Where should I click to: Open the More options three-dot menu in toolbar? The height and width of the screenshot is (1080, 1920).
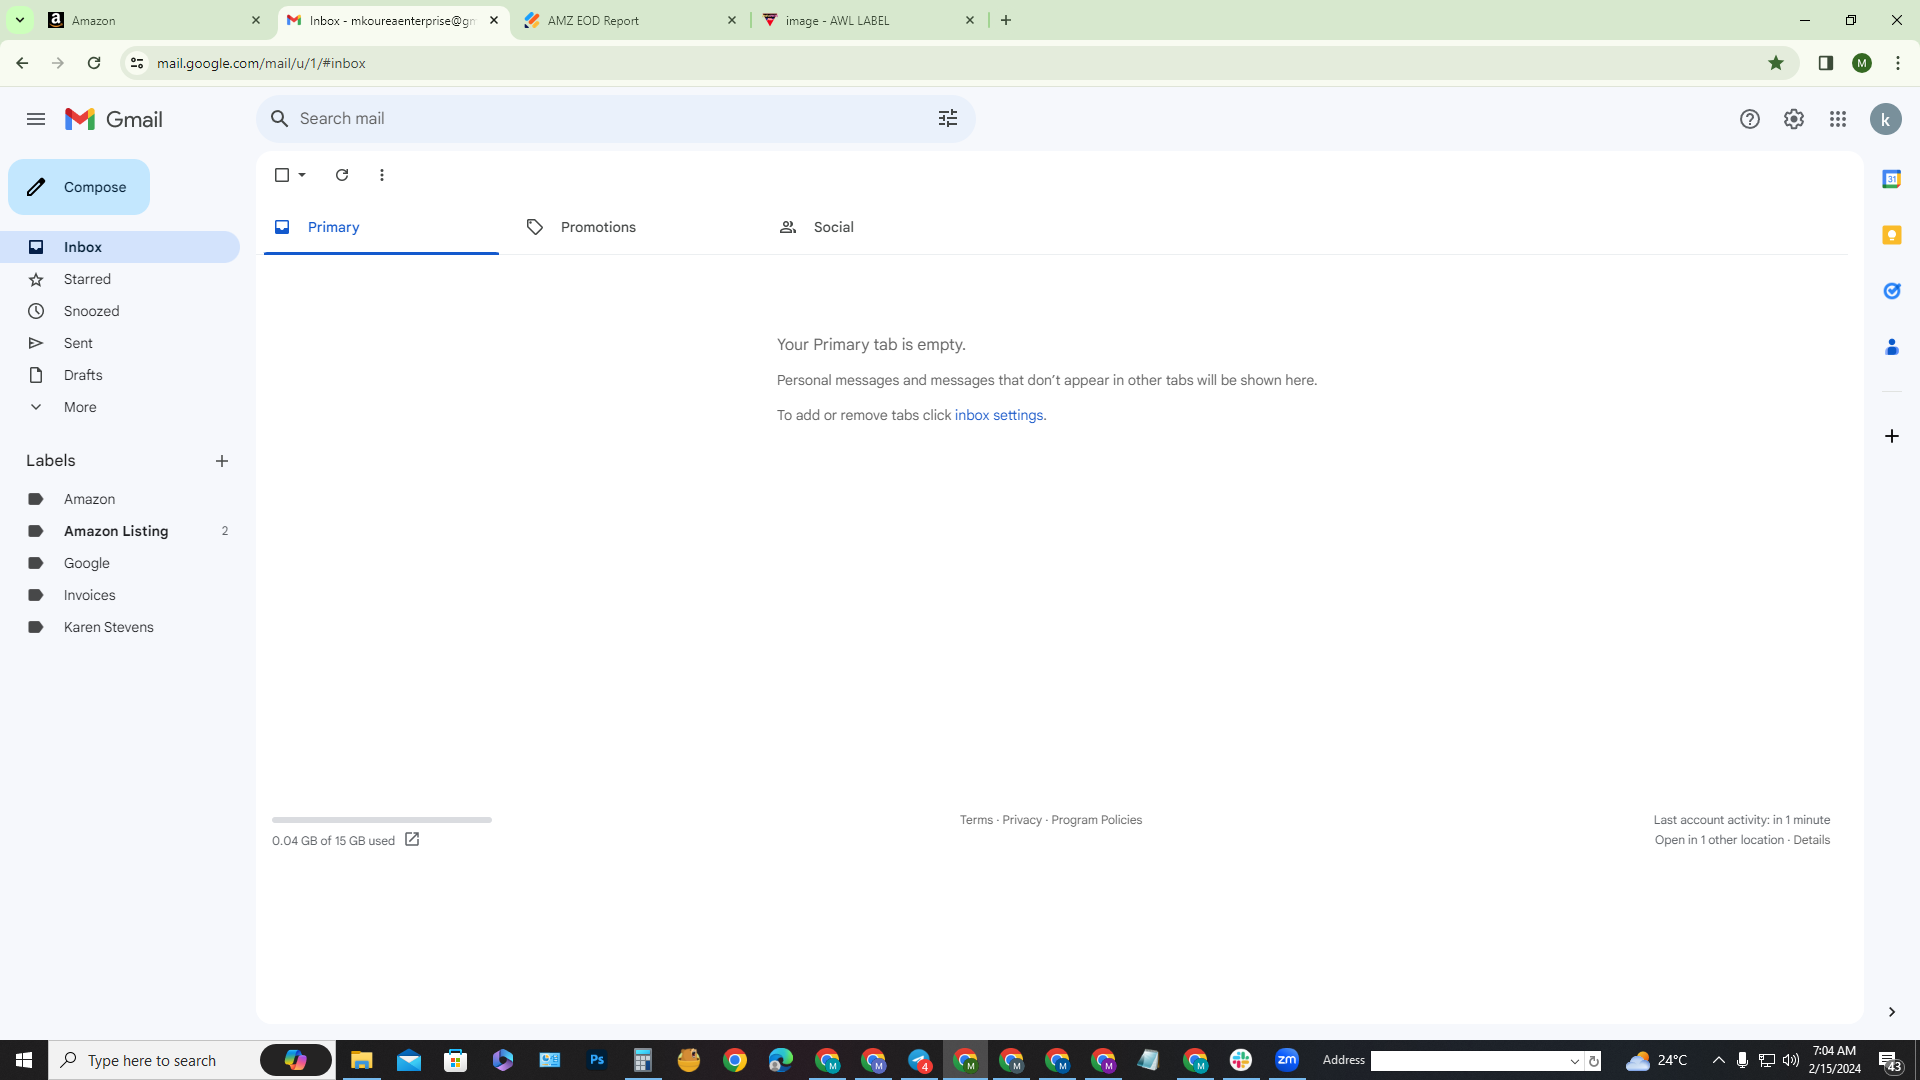point(382,175)
